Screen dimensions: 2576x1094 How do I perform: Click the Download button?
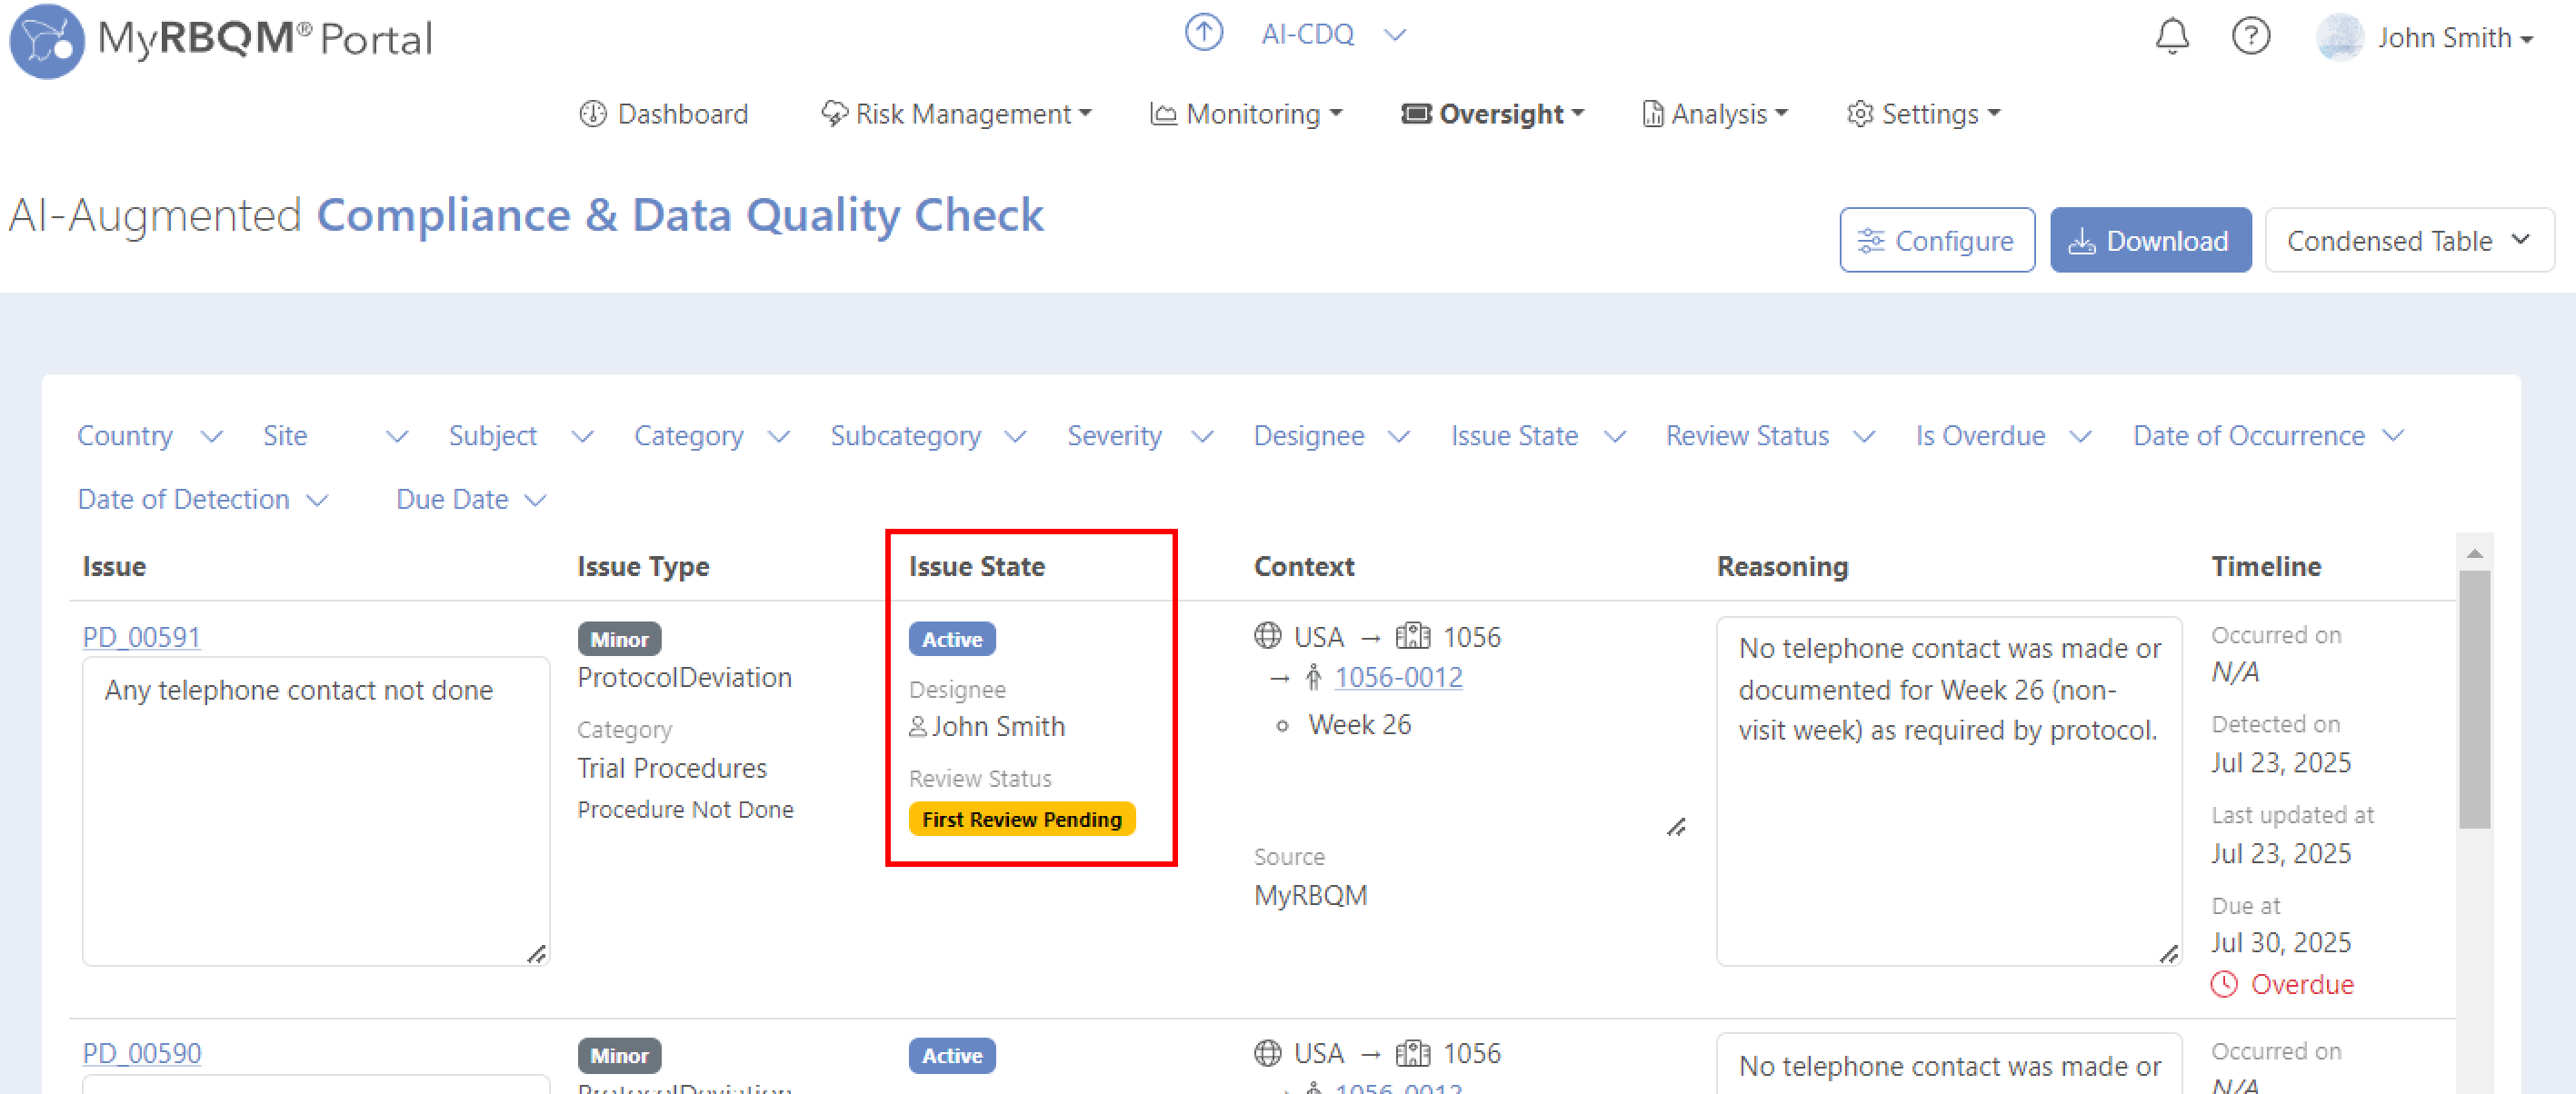[x=2150, y=241]
